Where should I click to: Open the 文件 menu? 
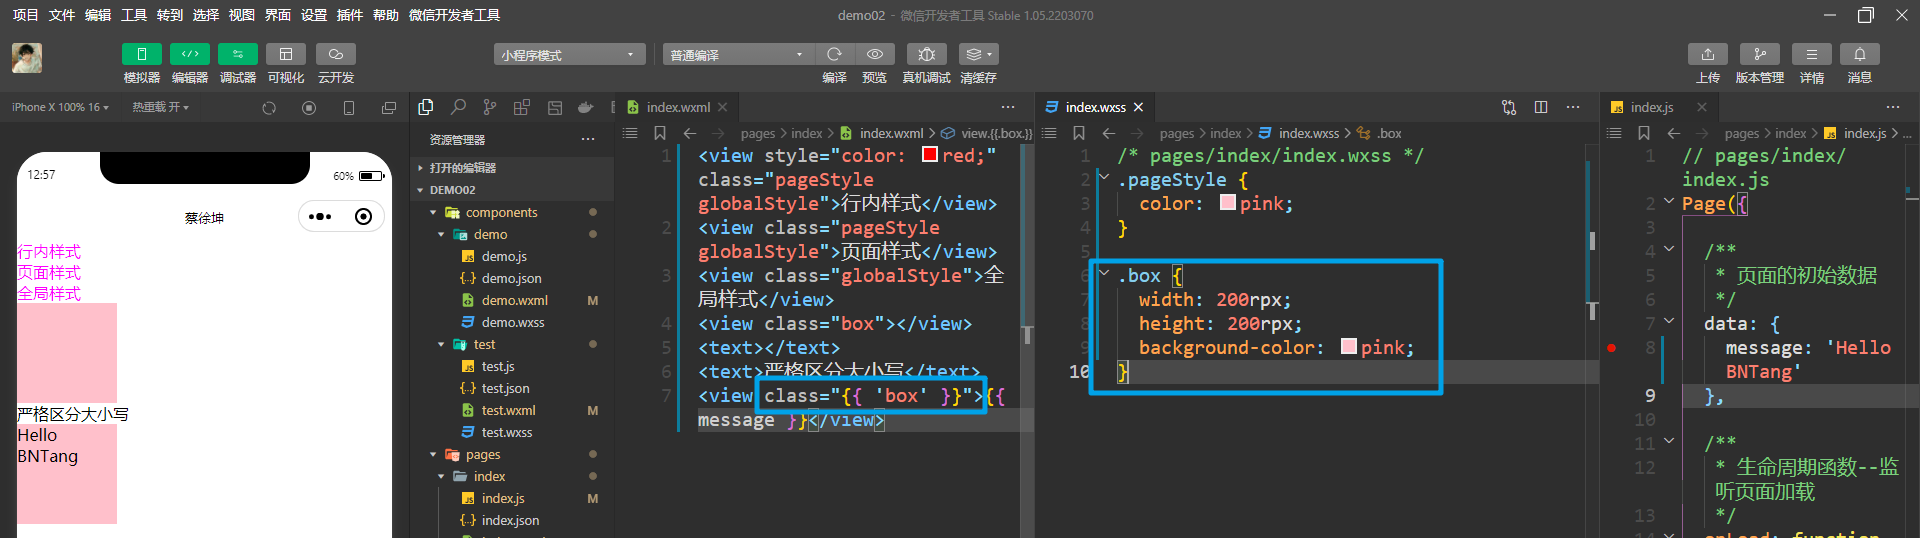[x=62, y=15]
